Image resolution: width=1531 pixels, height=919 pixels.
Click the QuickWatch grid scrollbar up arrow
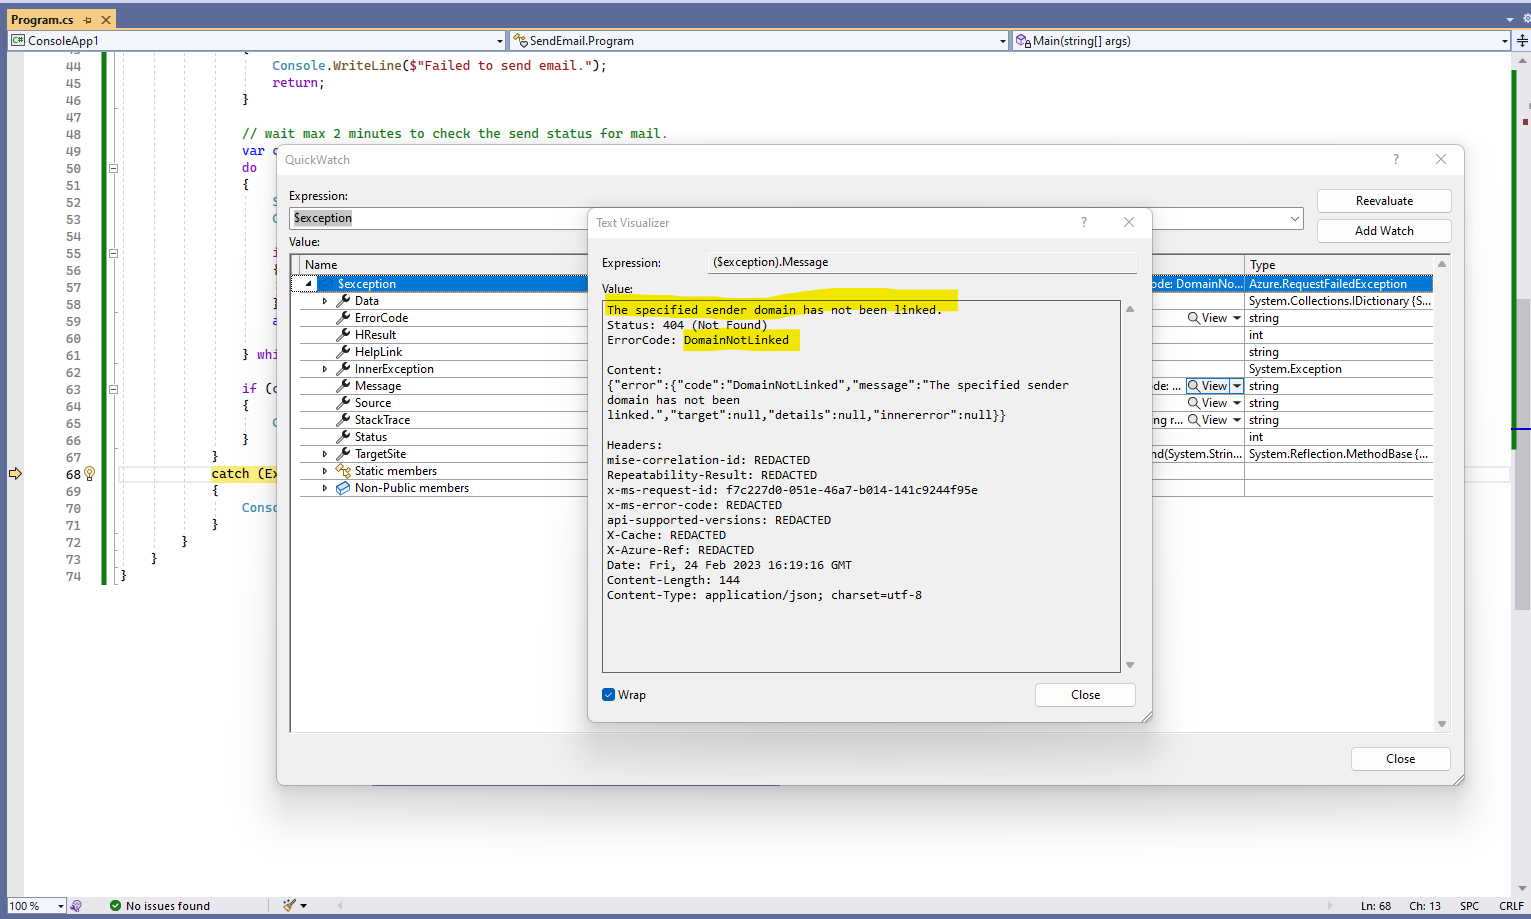click(x=1442, y=264)
